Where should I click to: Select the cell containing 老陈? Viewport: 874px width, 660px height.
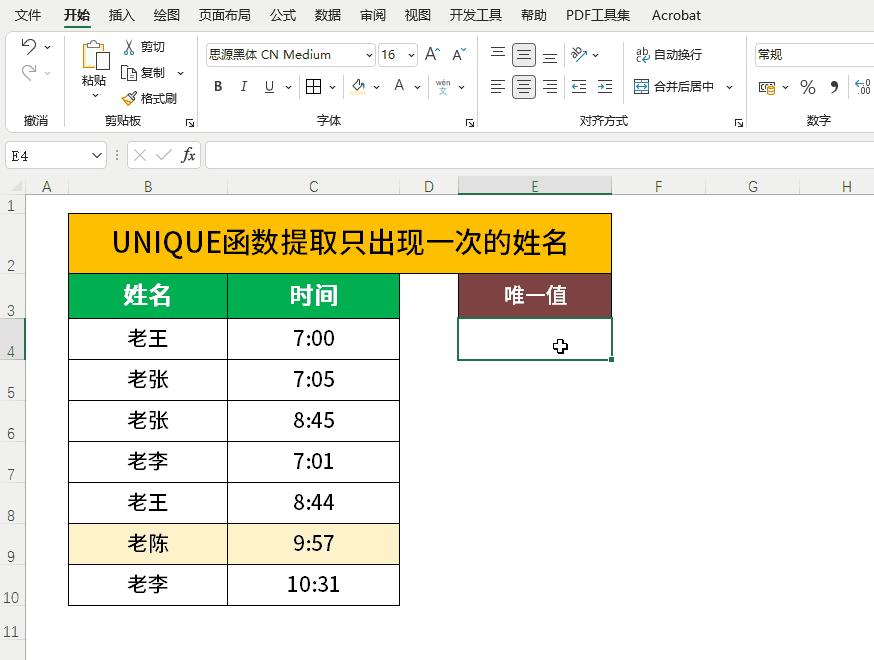pyautogui.click(x=146, y=544)
